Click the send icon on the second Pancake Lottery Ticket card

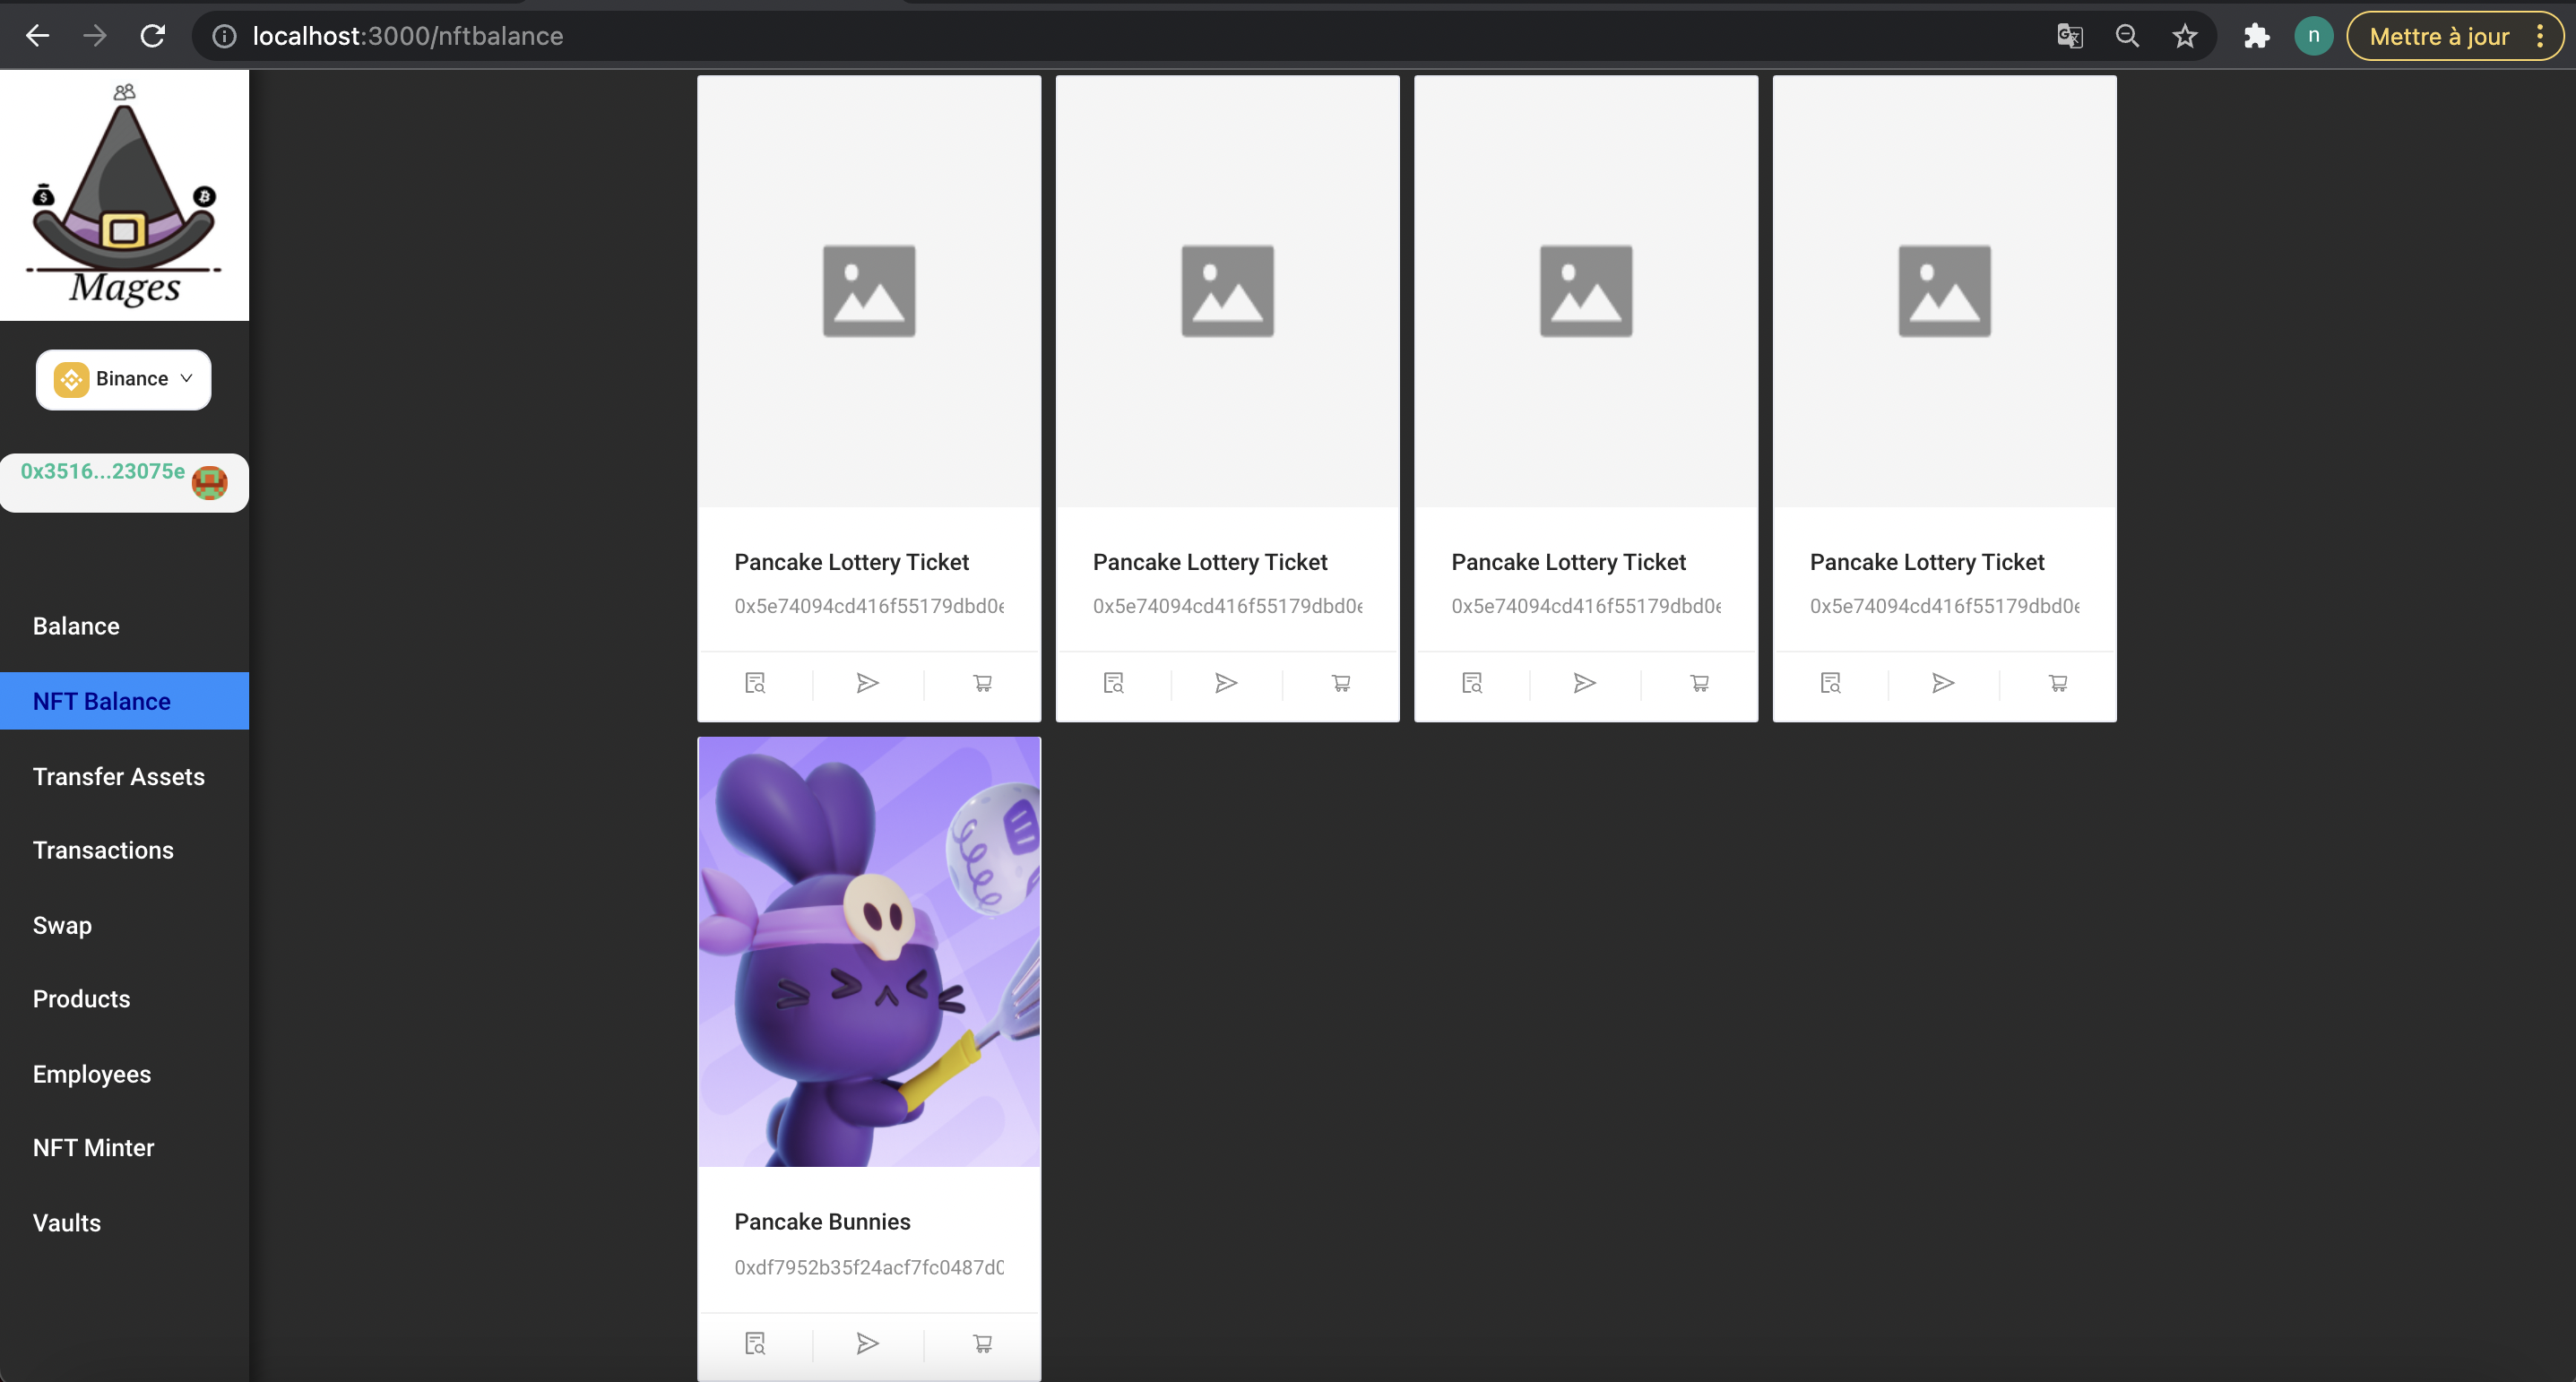click(1226, 683)
